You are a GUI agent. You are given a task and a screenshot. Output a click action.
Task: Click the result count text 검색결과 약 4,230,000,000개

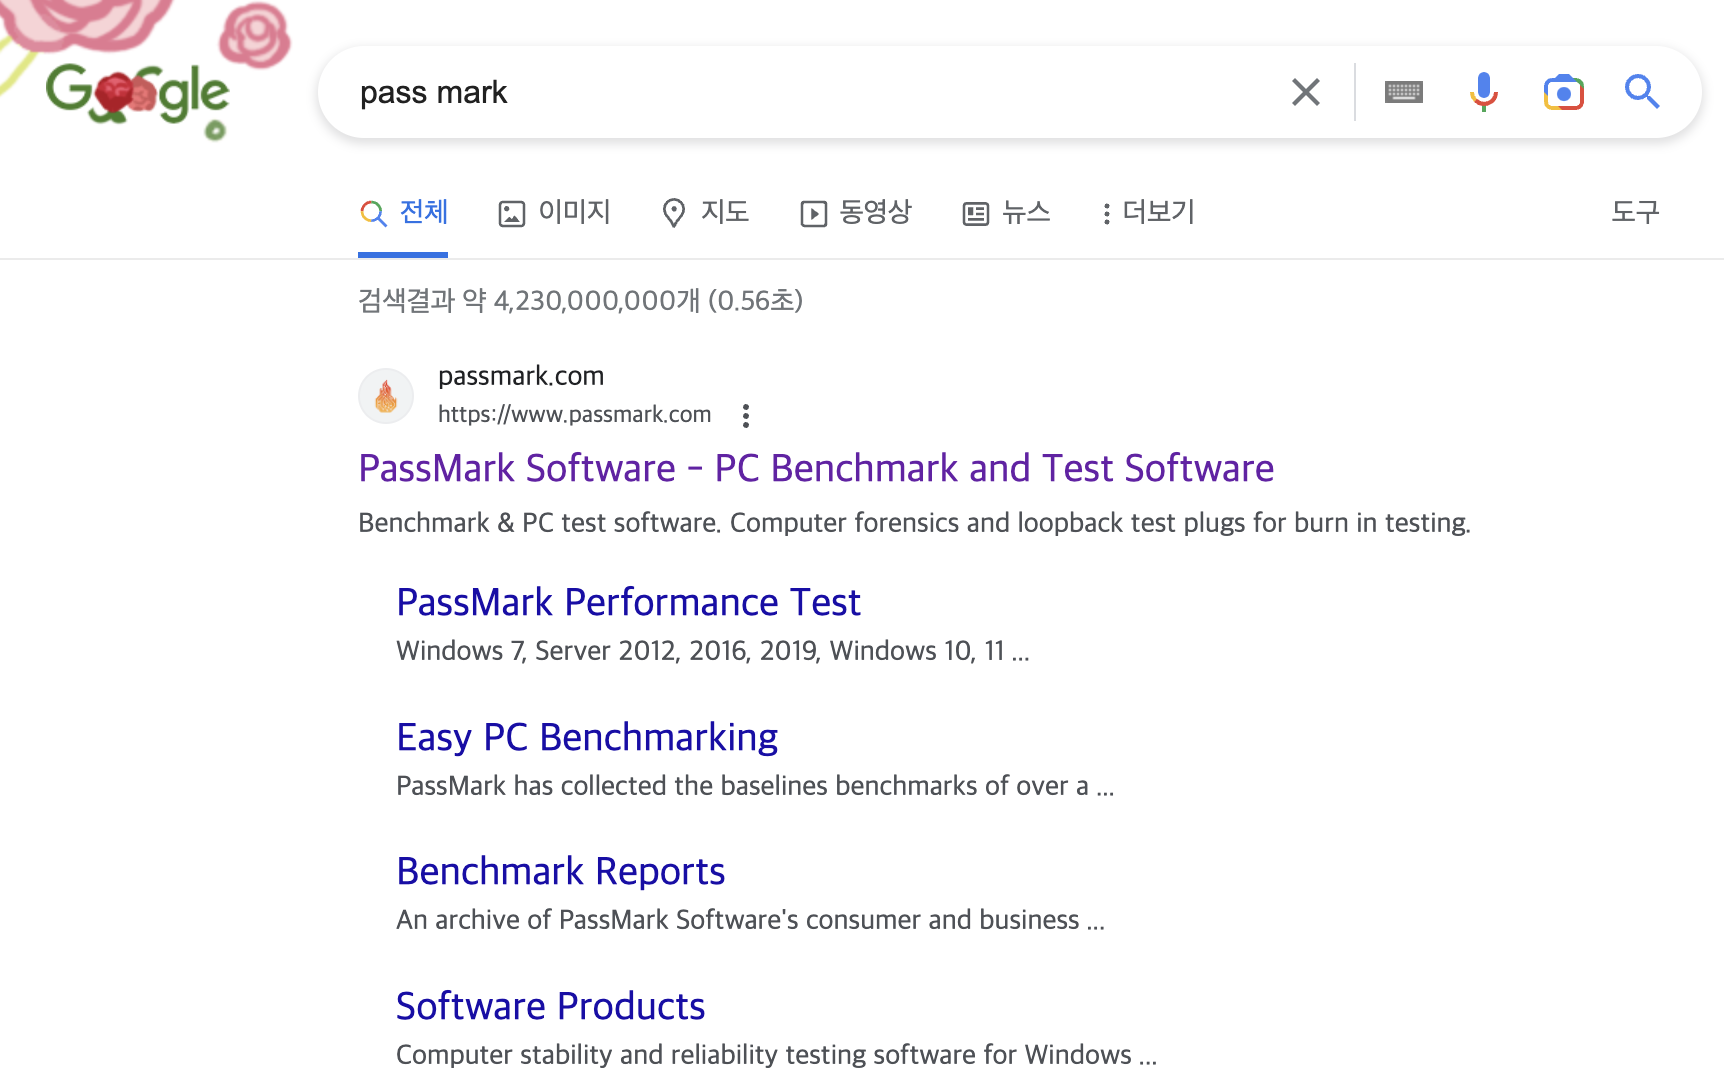pos(580,300)
